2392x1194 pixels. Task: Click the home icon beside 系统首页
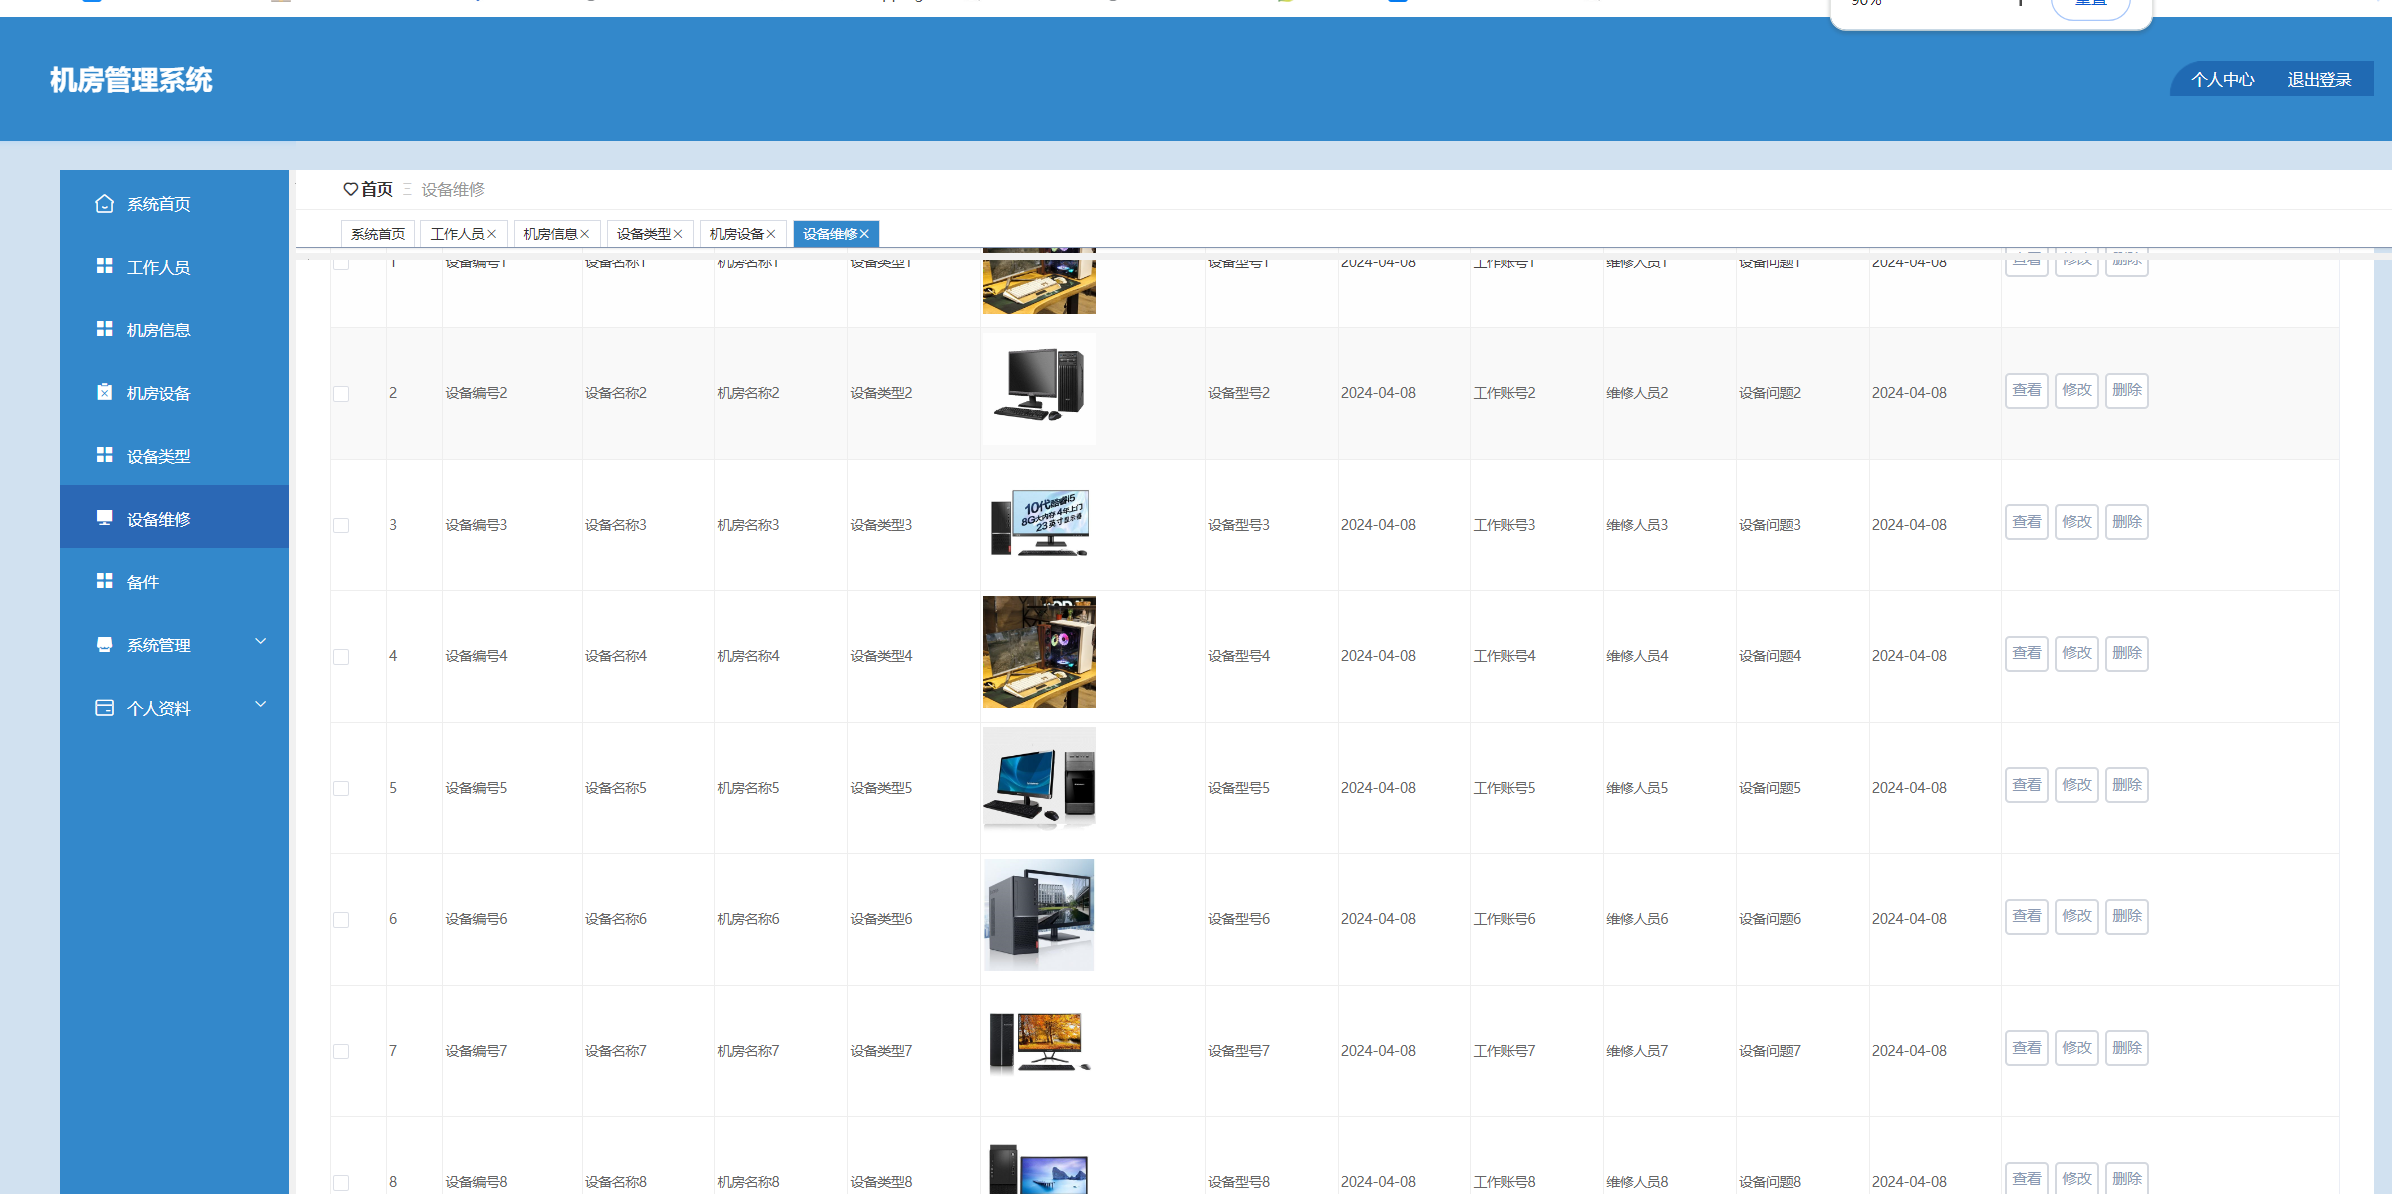104,204
